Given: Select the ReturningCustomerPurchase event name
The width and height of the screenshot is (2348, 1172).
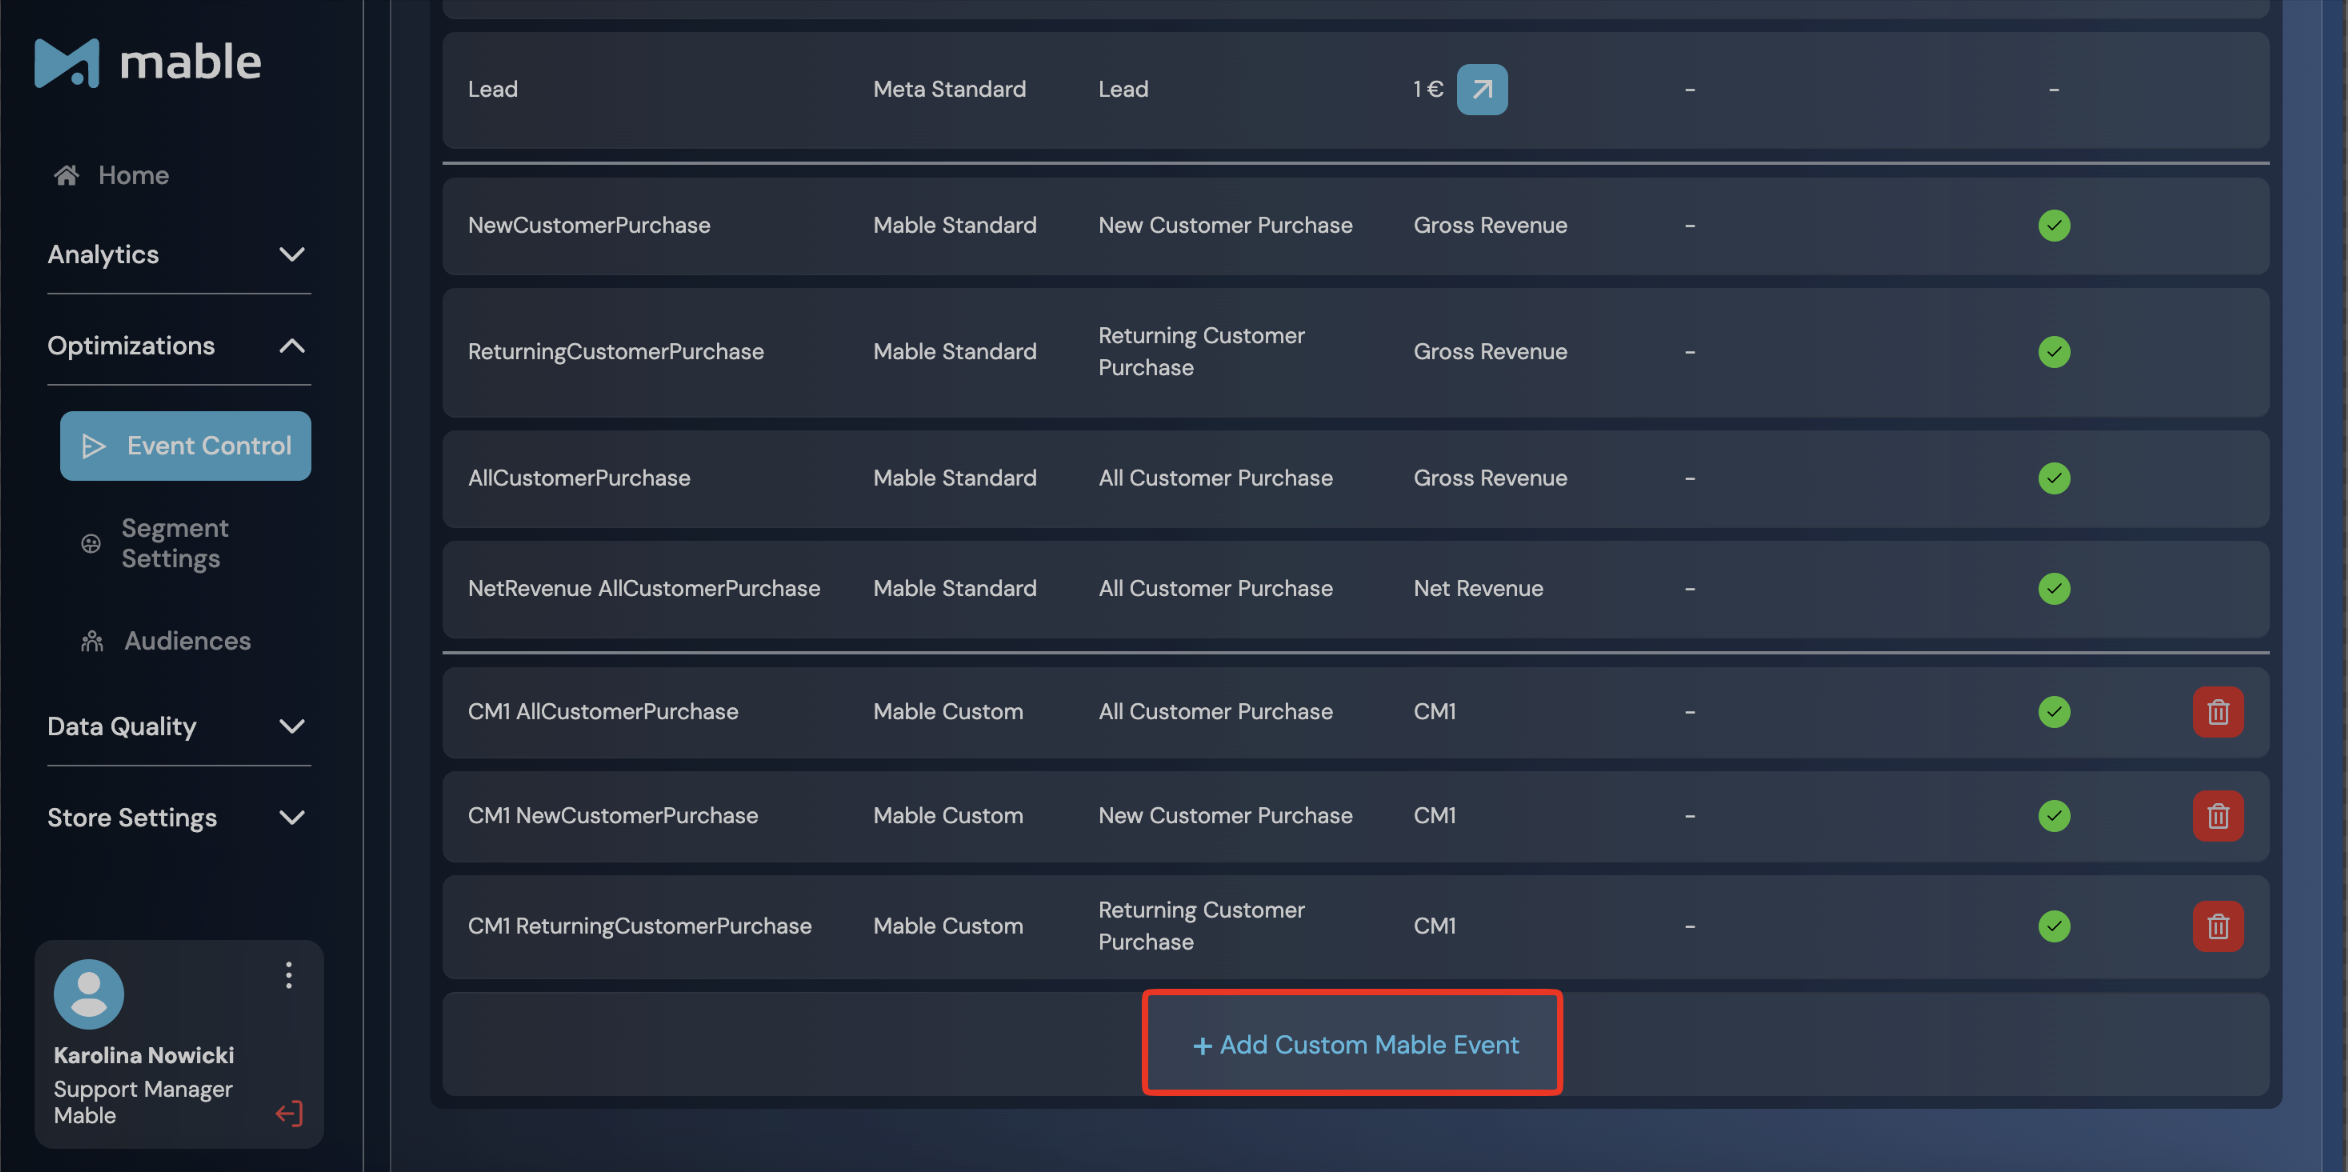Looking at the screenshot, I should point(616,352).
